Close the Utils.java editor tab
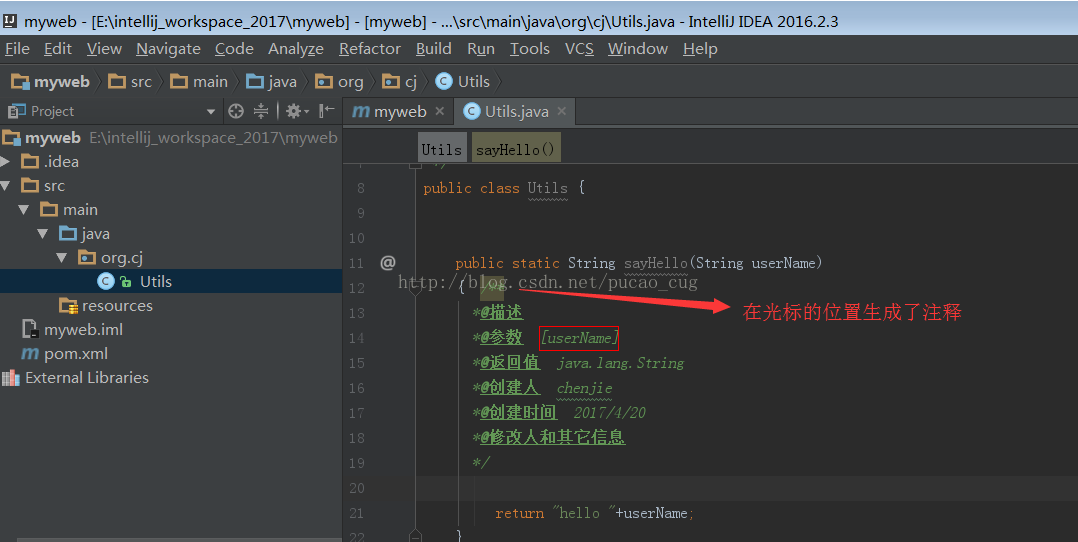The image size is (1078, 542). 562,111
